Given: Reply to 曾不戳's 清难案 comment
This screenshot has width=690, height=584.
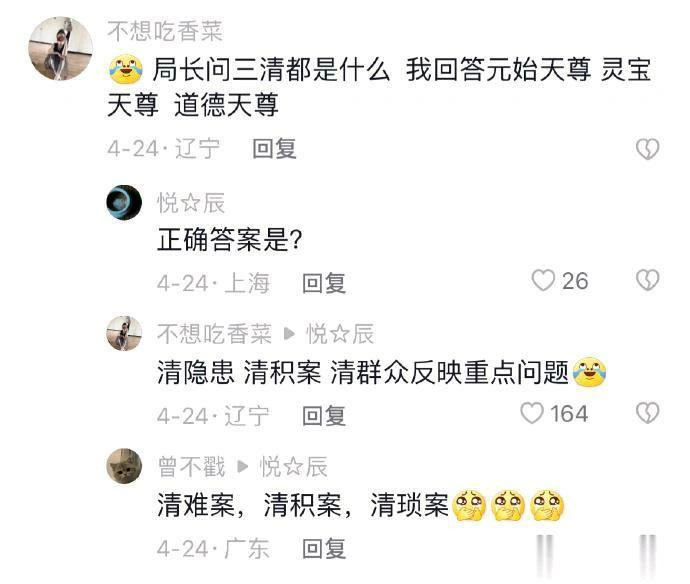Looking at the screenshot, I should click(324, 548).
